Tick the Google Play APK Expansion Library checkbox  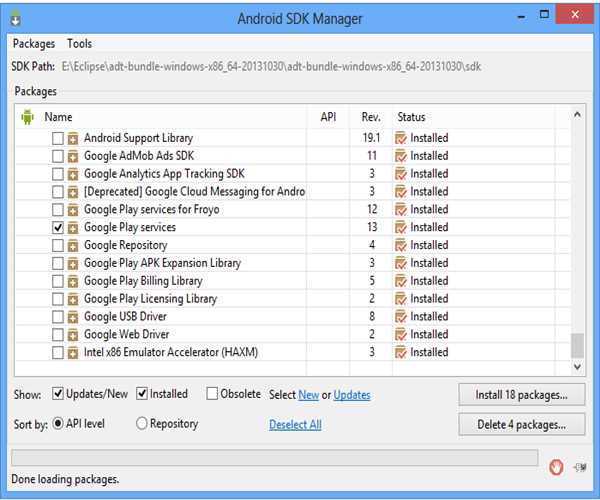[x=57, y=263]
